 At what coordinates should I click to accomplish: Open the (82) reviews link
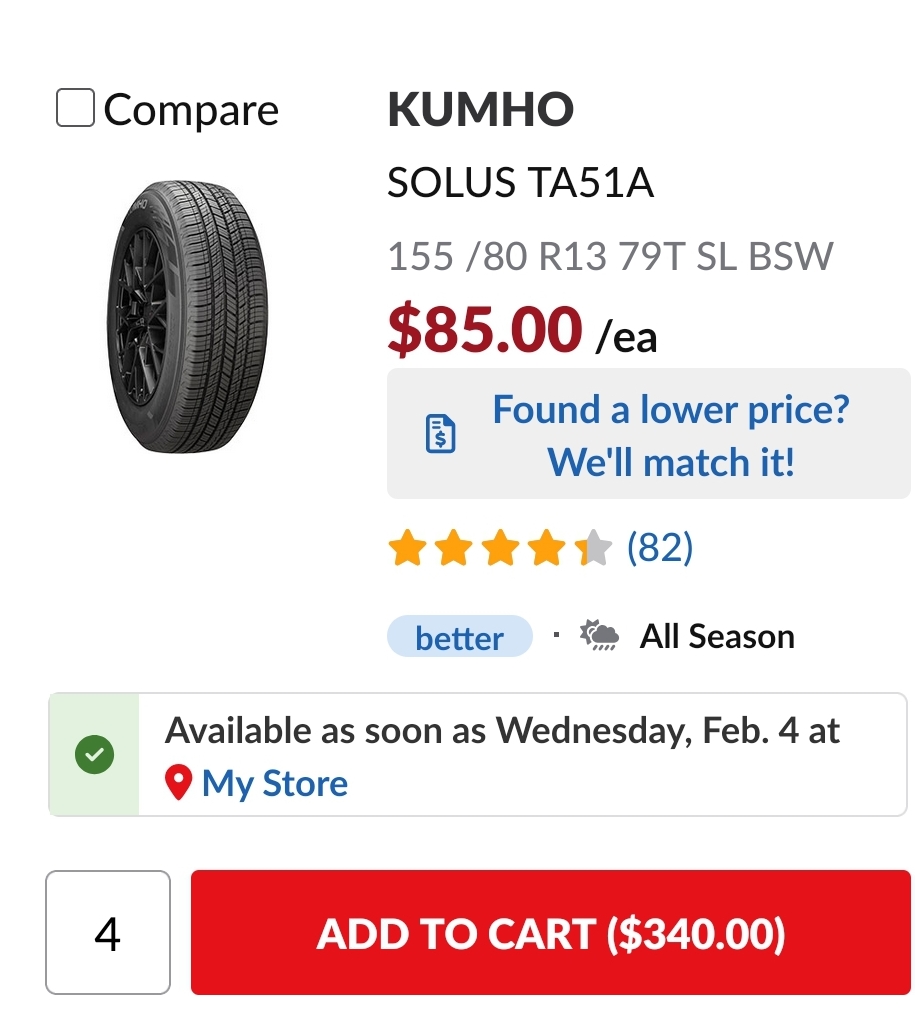click(659, 548)
